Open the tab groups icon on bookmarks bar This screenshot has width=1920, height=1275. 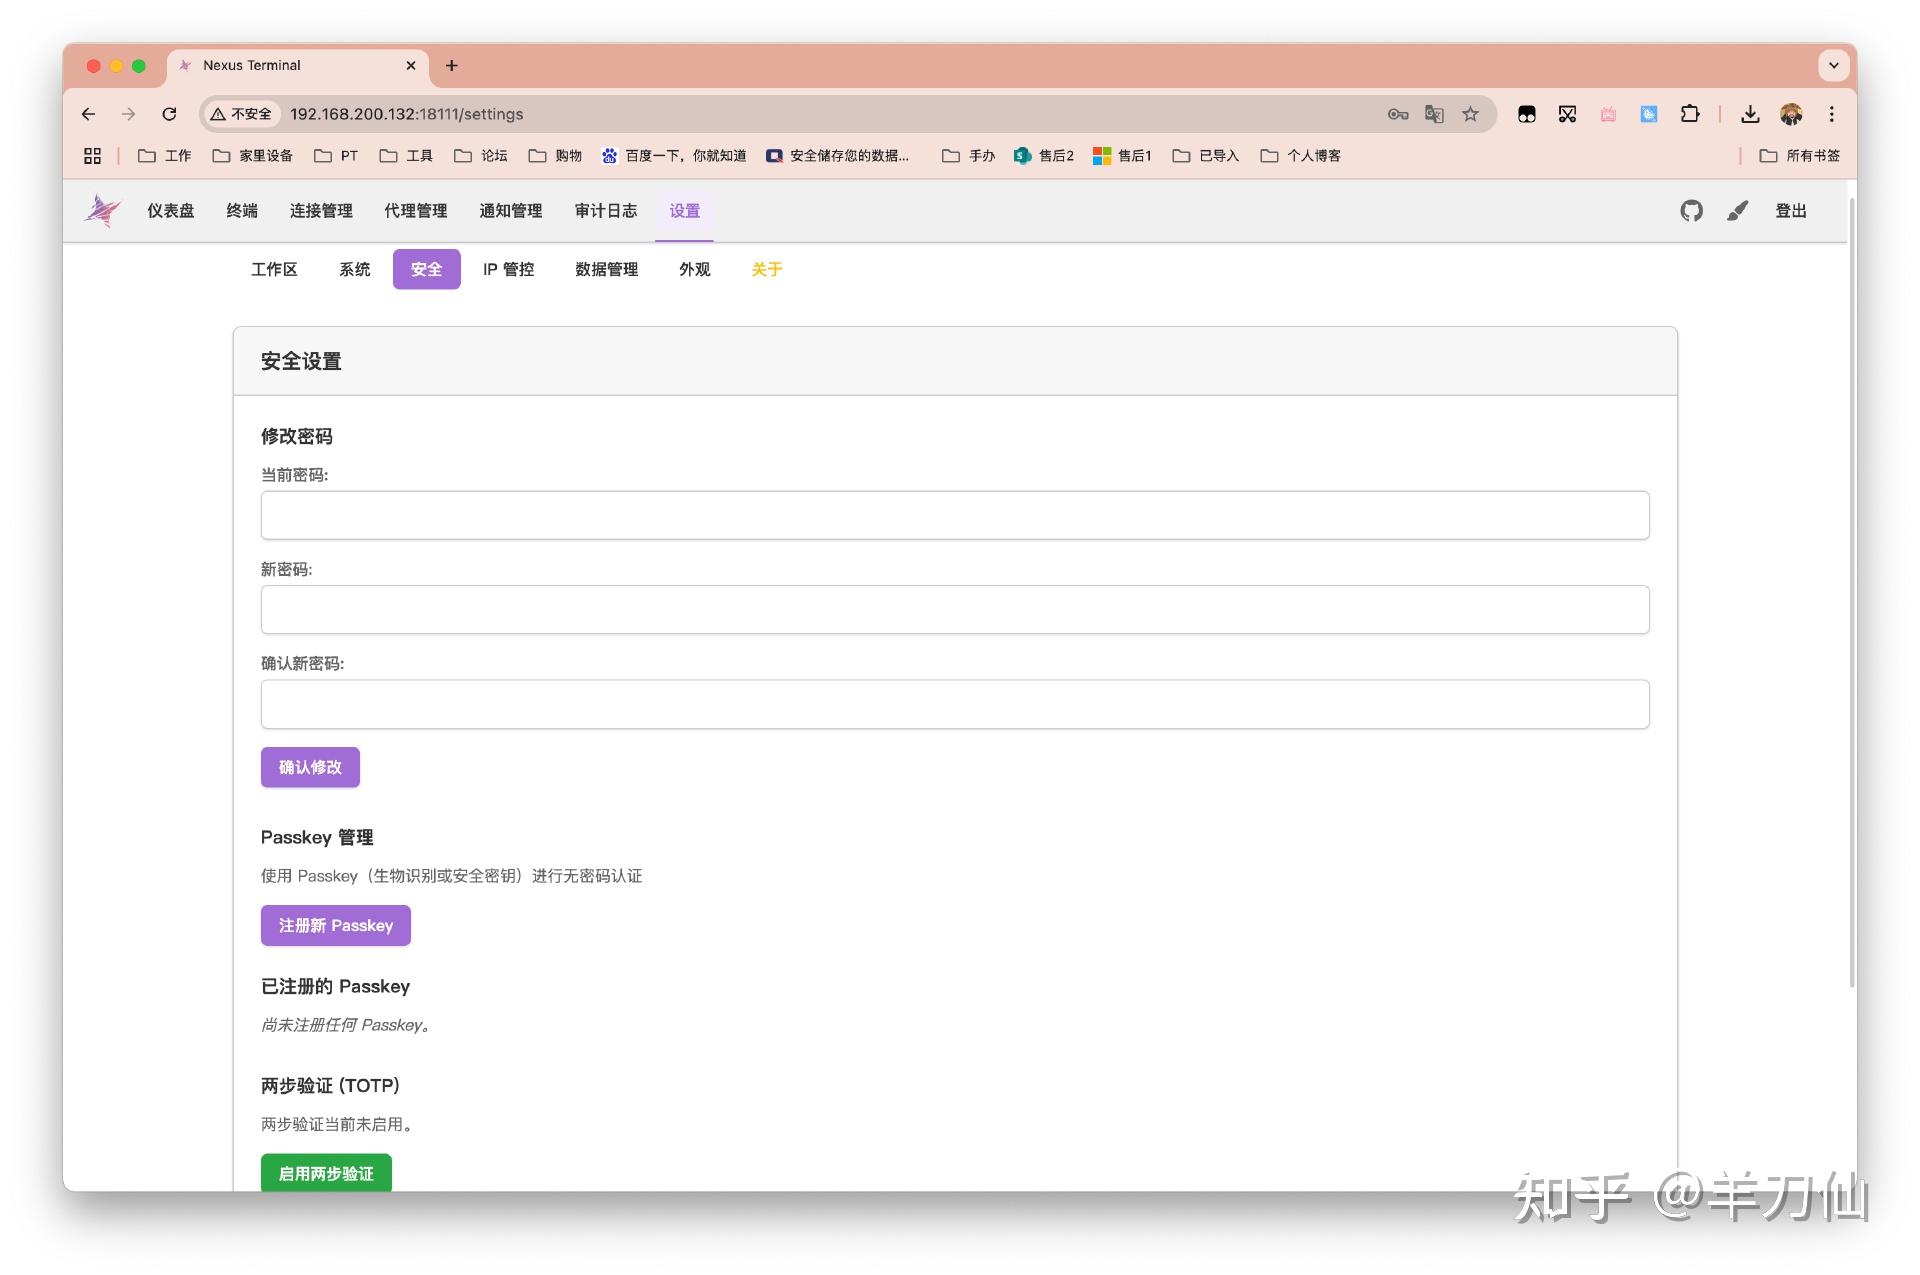pos(91,156)
